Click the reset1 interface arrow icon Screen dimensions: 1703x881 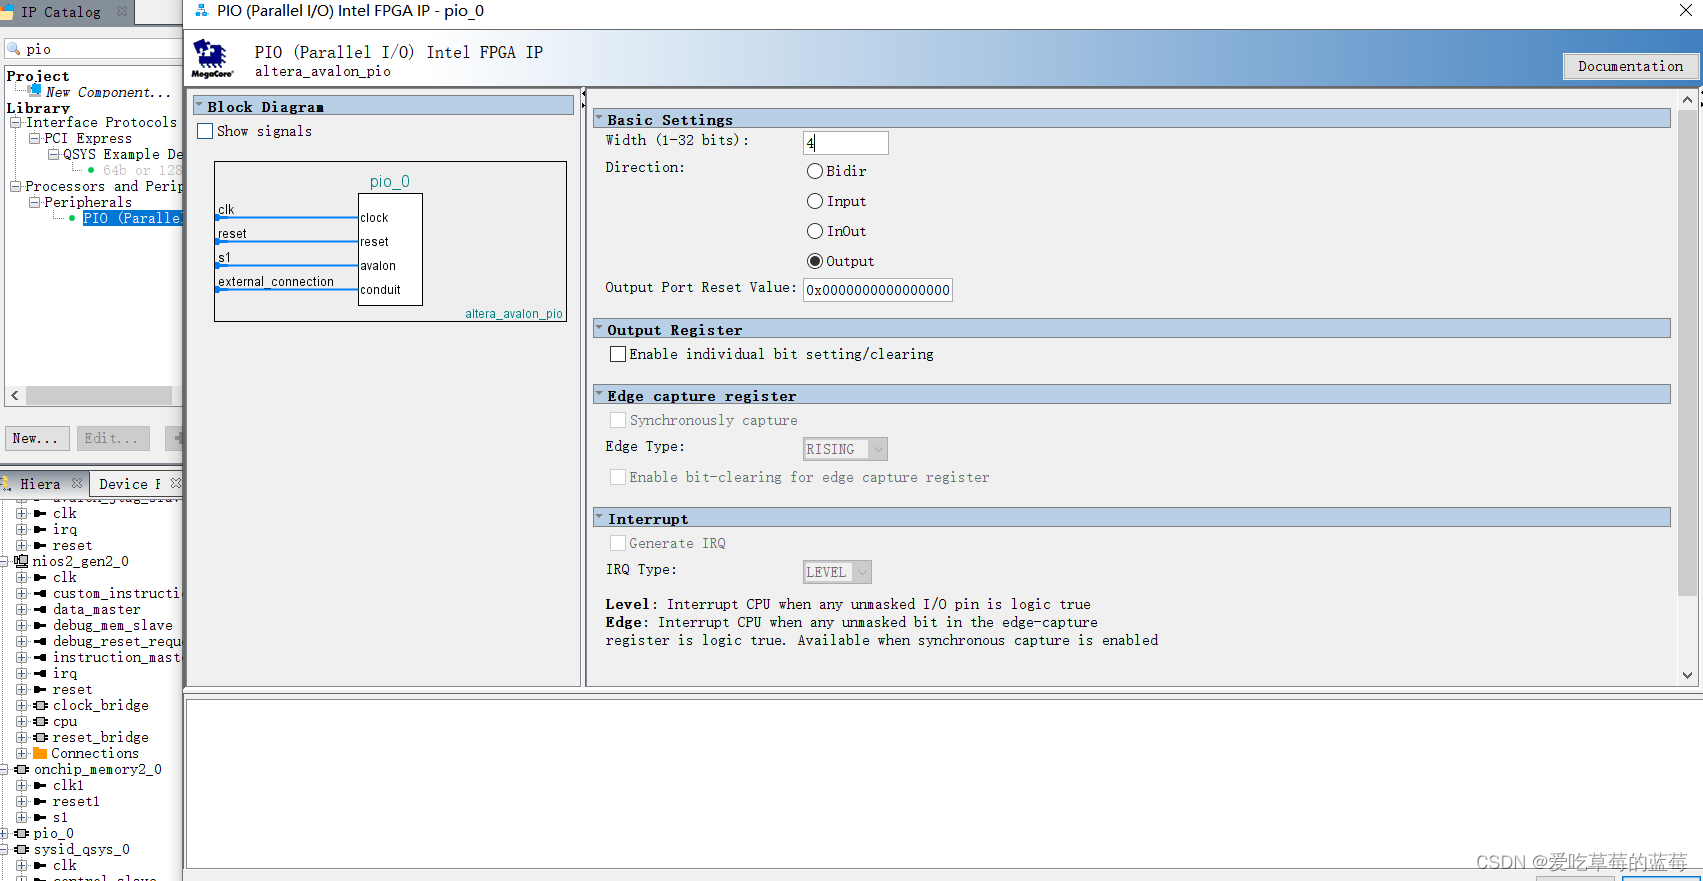tap(40, 801)
